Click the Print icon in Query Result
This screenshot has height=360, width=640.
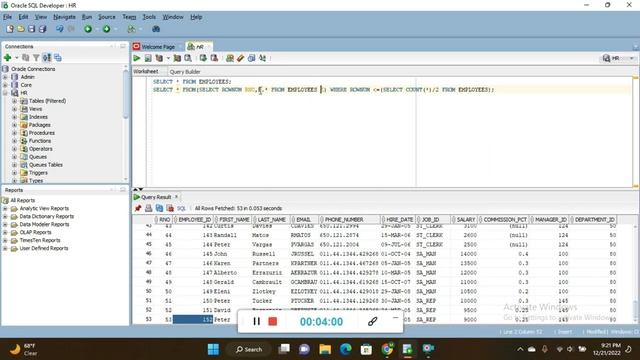(x=149, y=208)
